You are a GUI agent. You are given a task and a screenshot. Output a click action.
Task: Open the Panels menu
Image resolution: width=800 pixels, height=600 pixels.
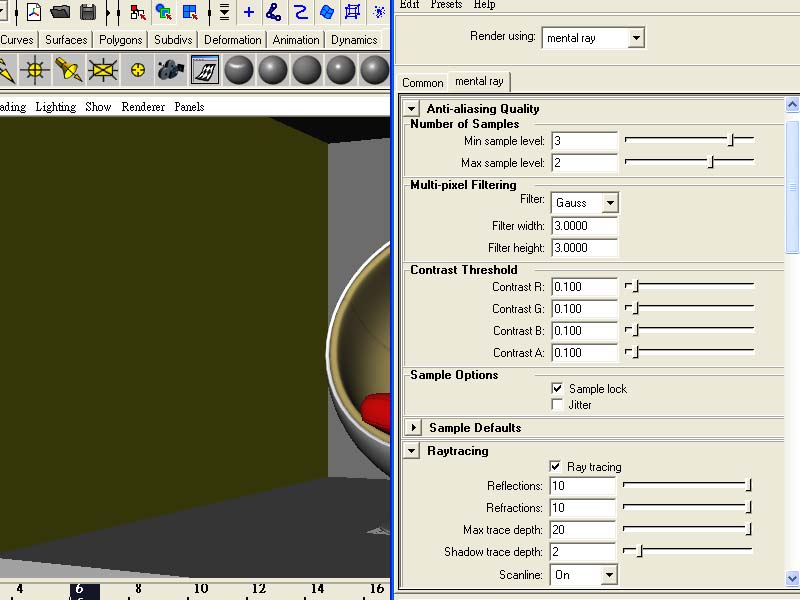[189, 107]
